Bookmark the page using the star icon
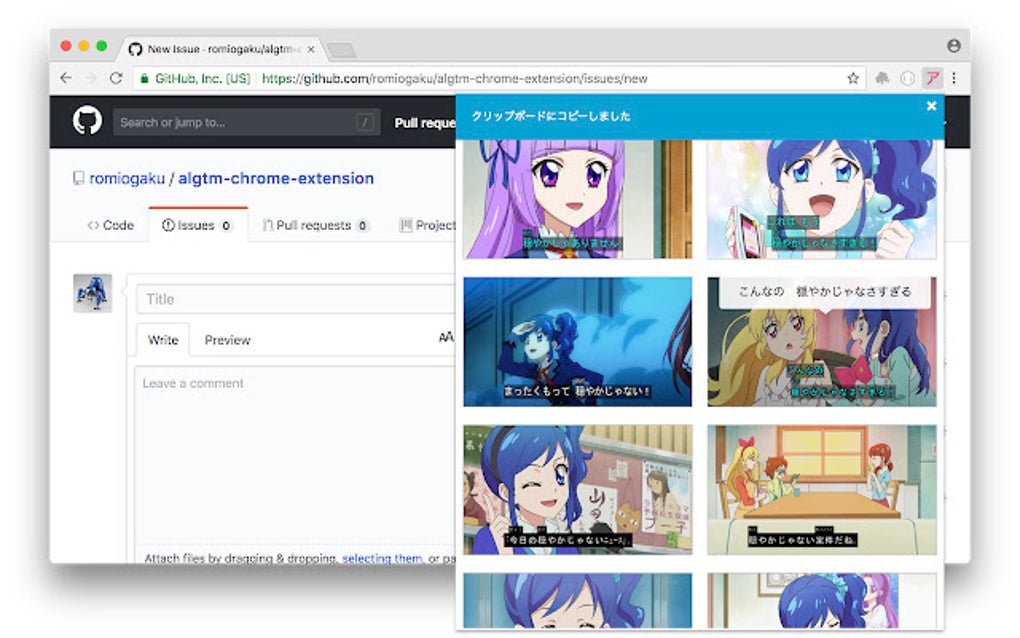The image size is (1020, 638). 852,77
